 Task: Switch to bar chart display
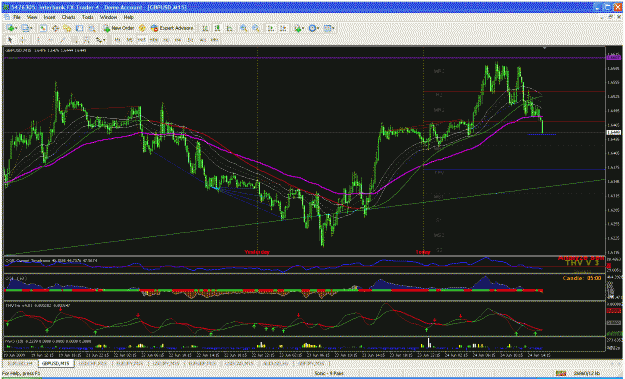point(205,28)
